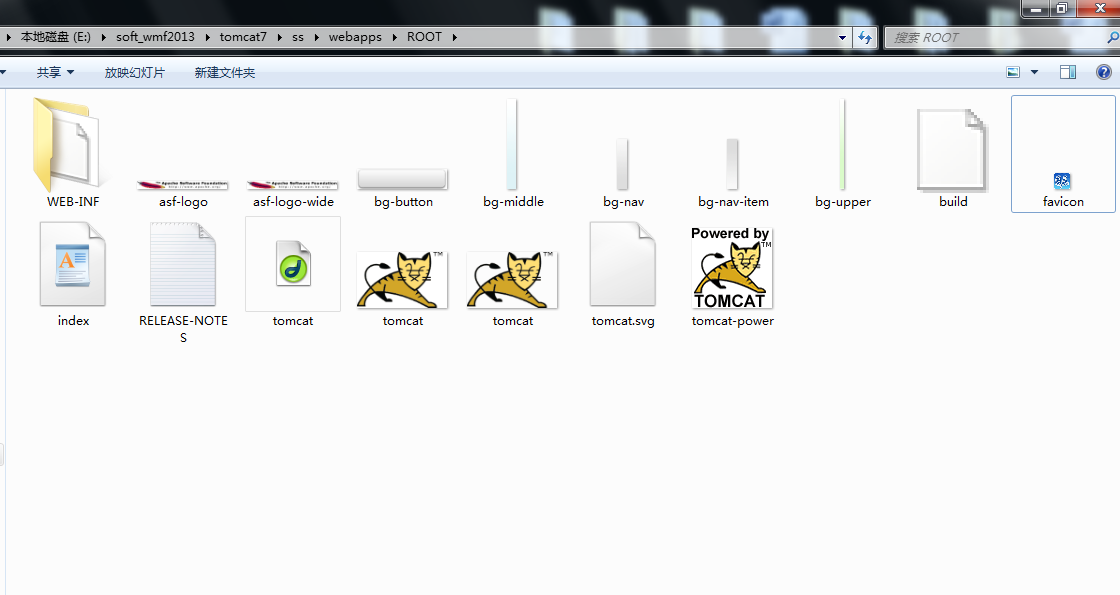
Task: Select the tomcat Dreamweaver stylesheet file icon
Action: 293,264
